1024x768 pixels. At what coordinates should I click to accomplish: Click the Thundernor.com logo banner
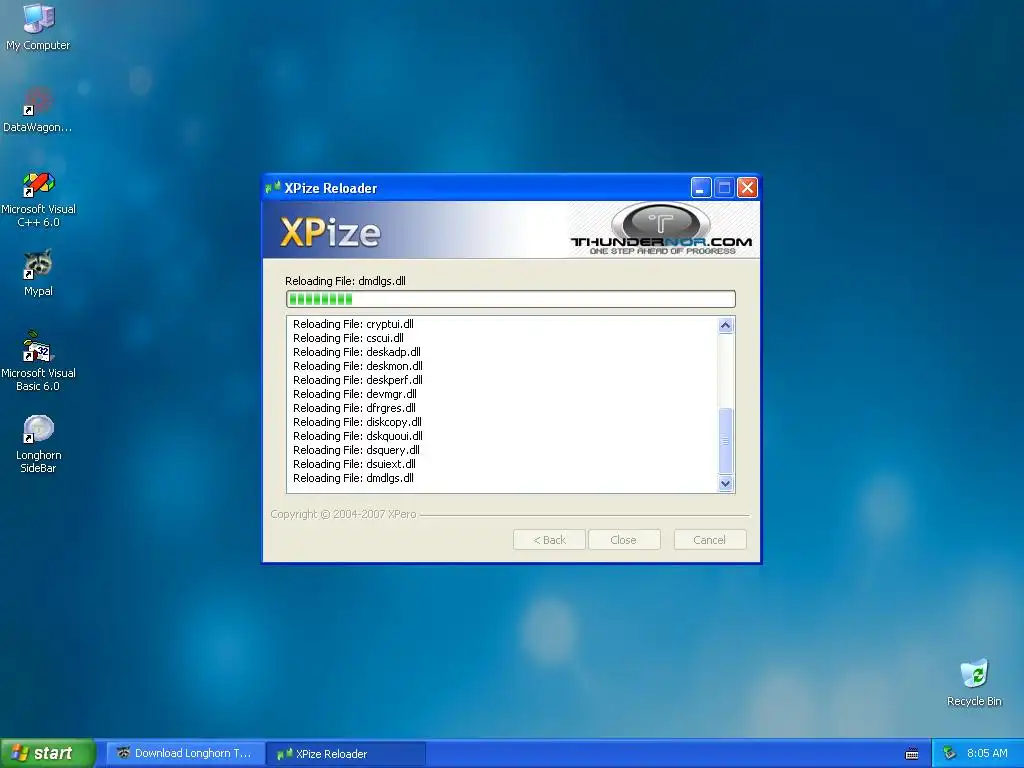coord(661,229)
